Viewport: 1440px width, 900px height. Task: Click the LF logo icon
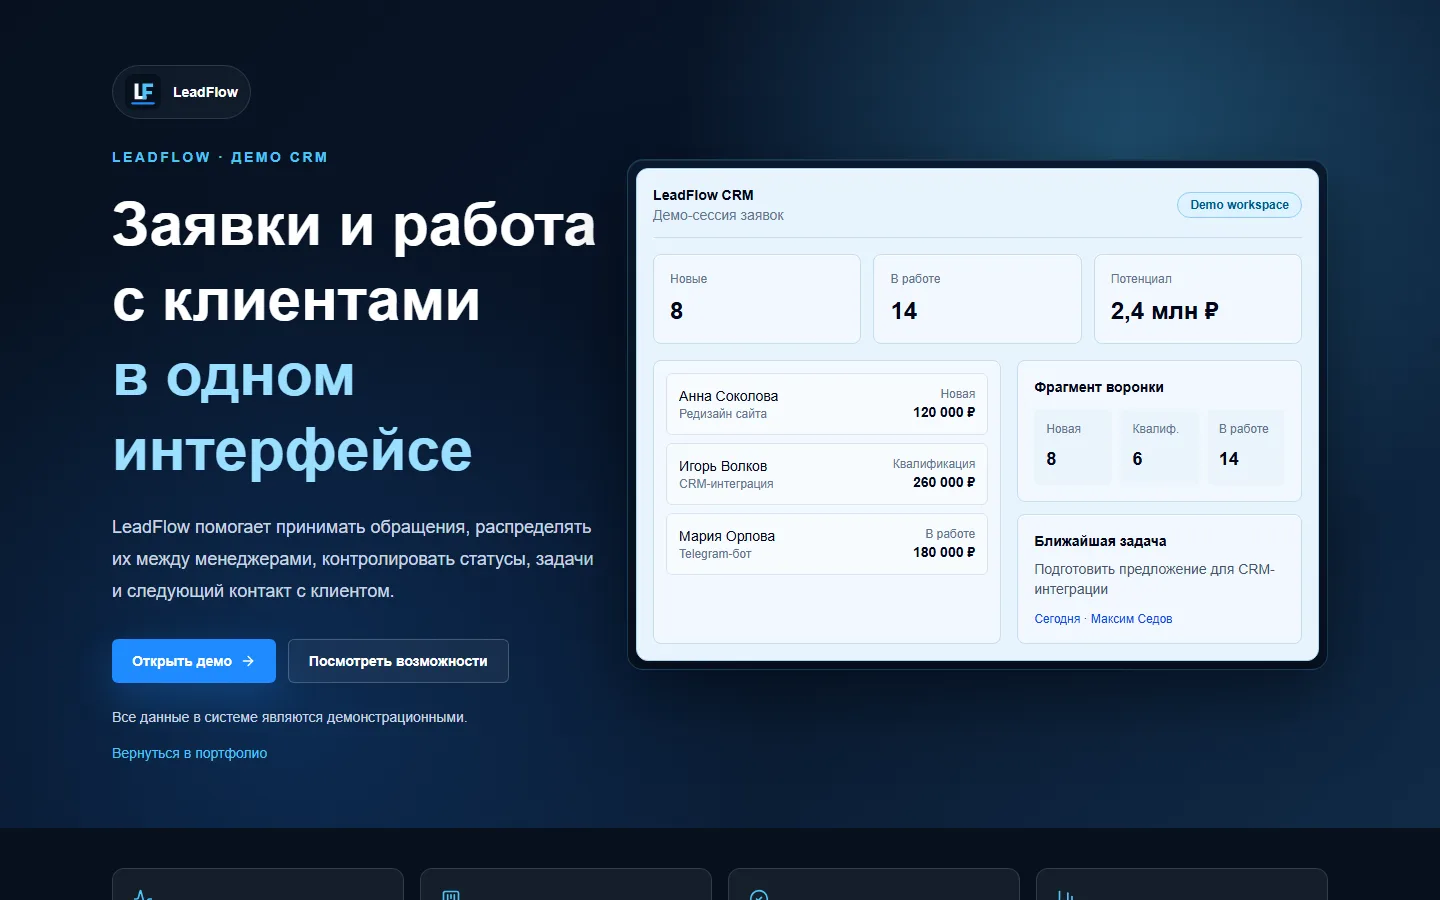click(x=144, y=92)
